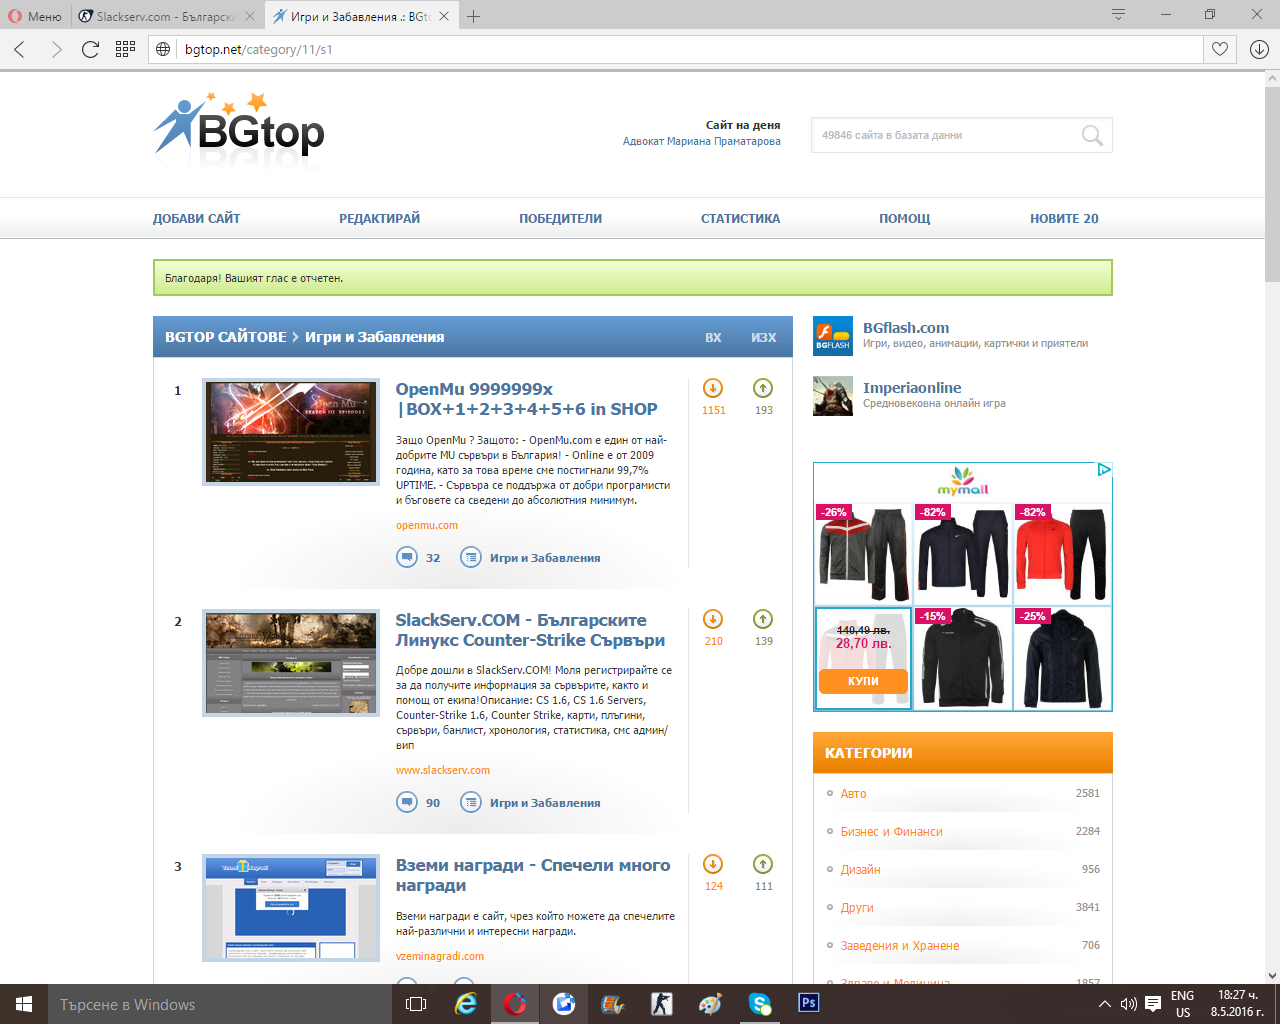Screen dimensions: 1280x1024
Task: Open comments icon for SlackServ.COM entry
Action: [x=407, y=802]
